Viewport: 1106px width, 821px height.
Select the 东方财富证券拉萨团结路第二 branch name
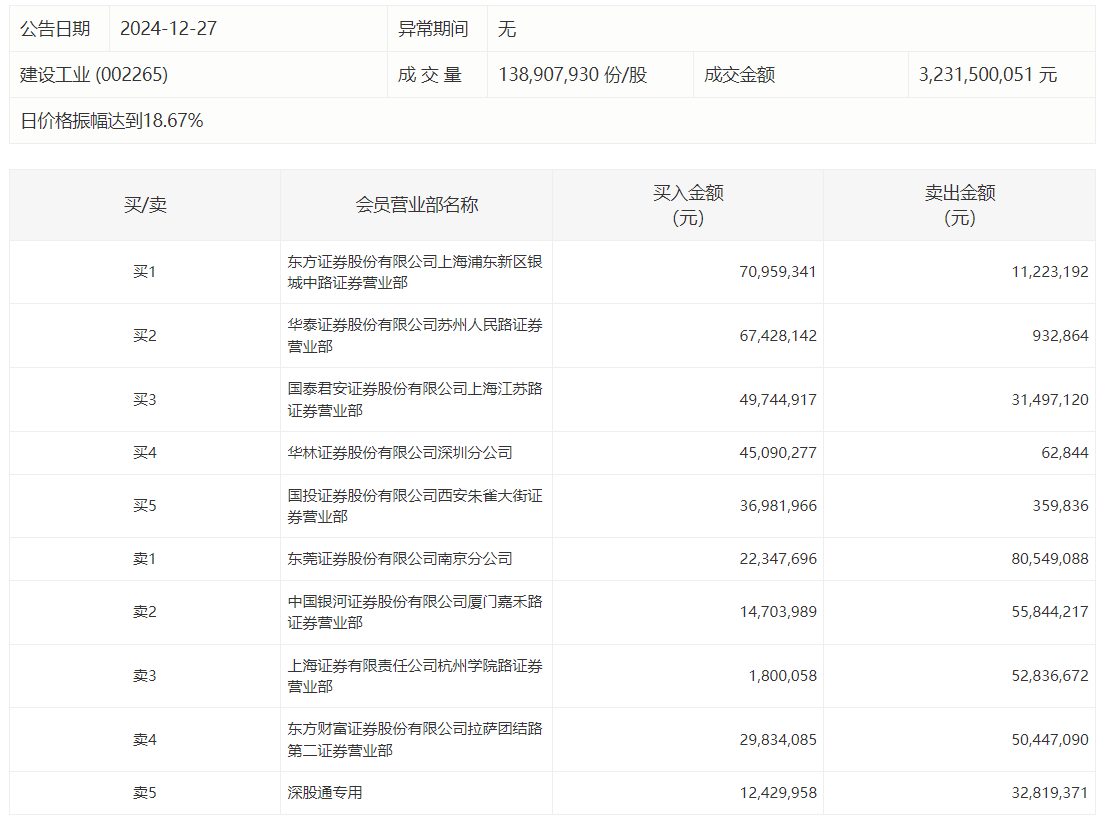415,739
